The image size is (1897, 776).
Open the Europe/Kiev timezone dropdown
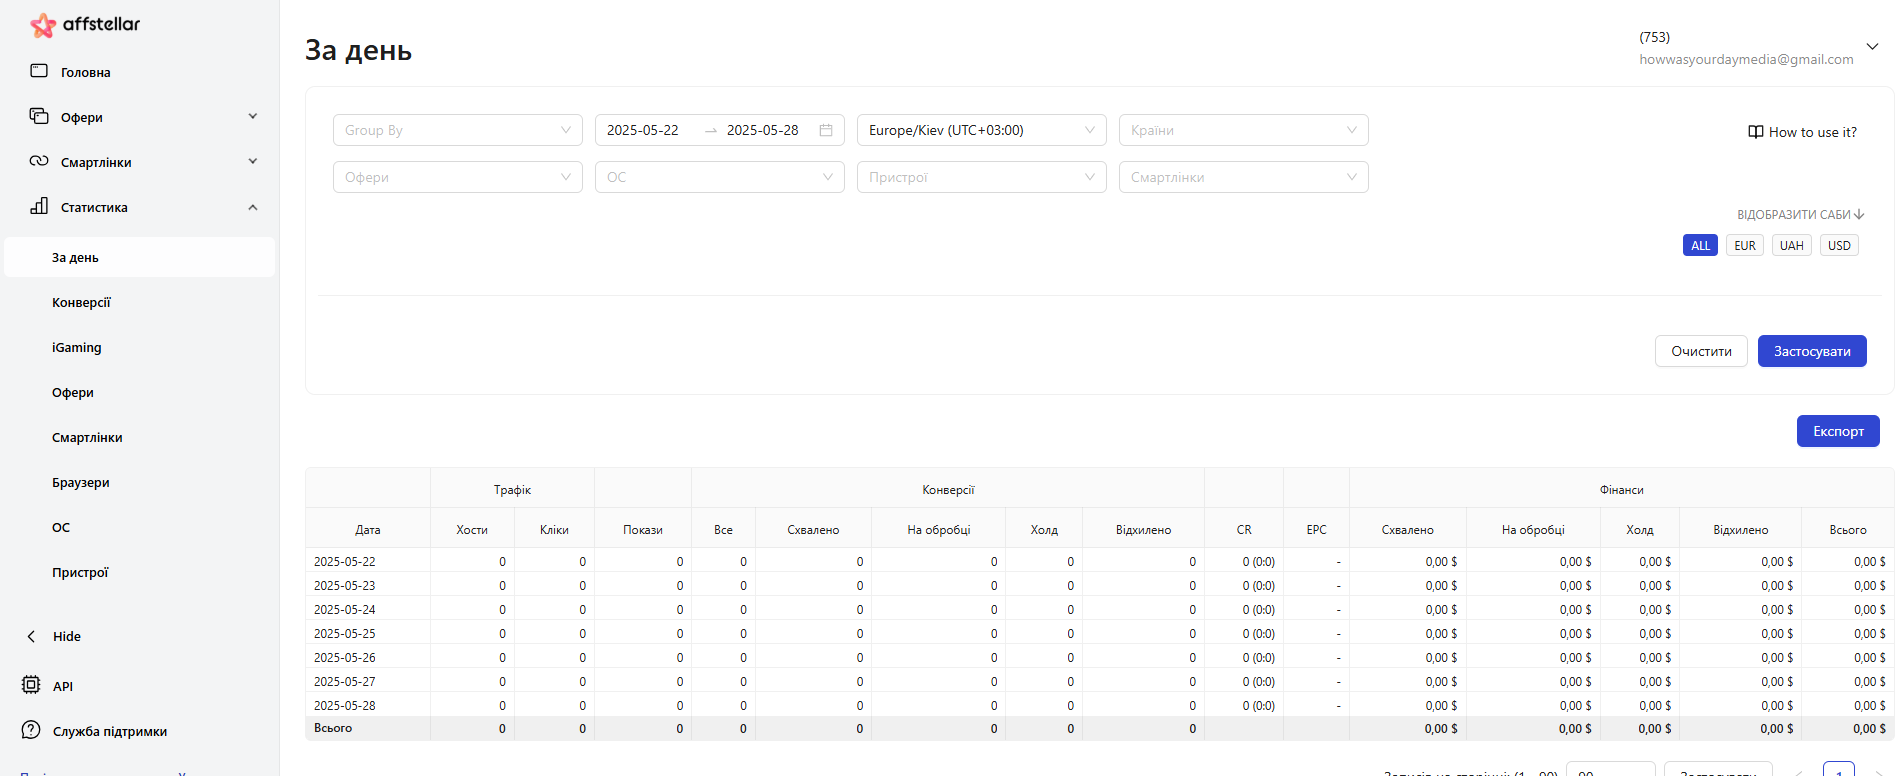pyautogui.click(x=981, y=130)
